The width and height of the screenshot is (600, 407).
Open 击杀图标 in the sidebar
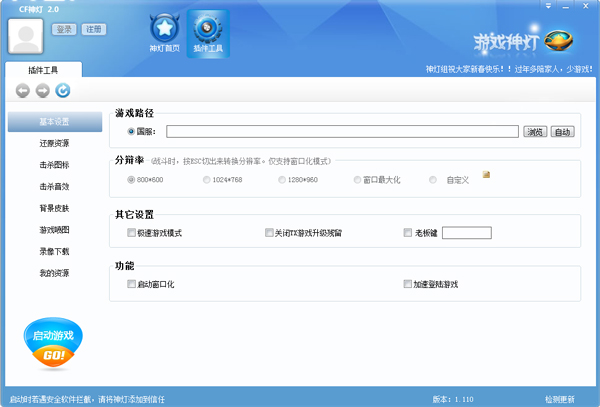[54, 165]
